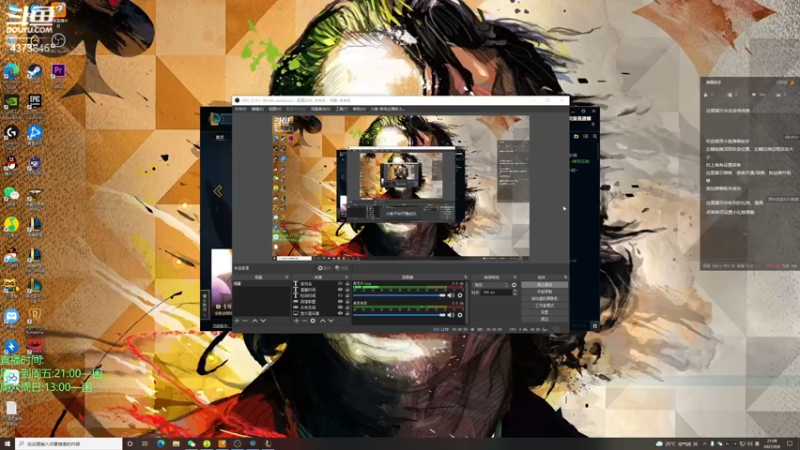Viewport: 800px width, 450px height.
Task: Open Windows Start menu
Action: (x=7, y=444)
